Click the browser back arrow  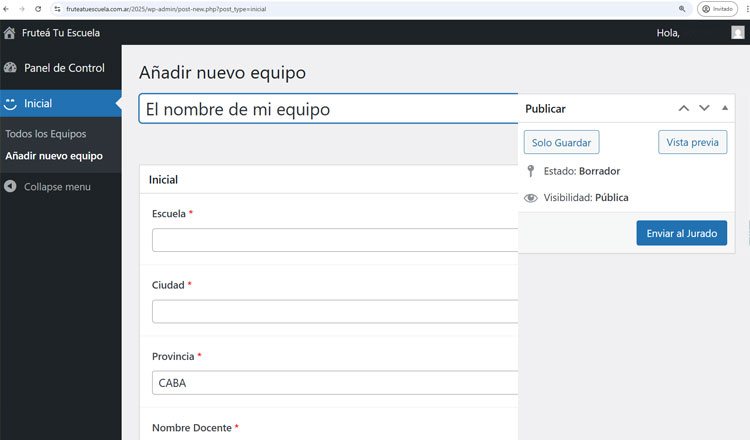point(8,8)
